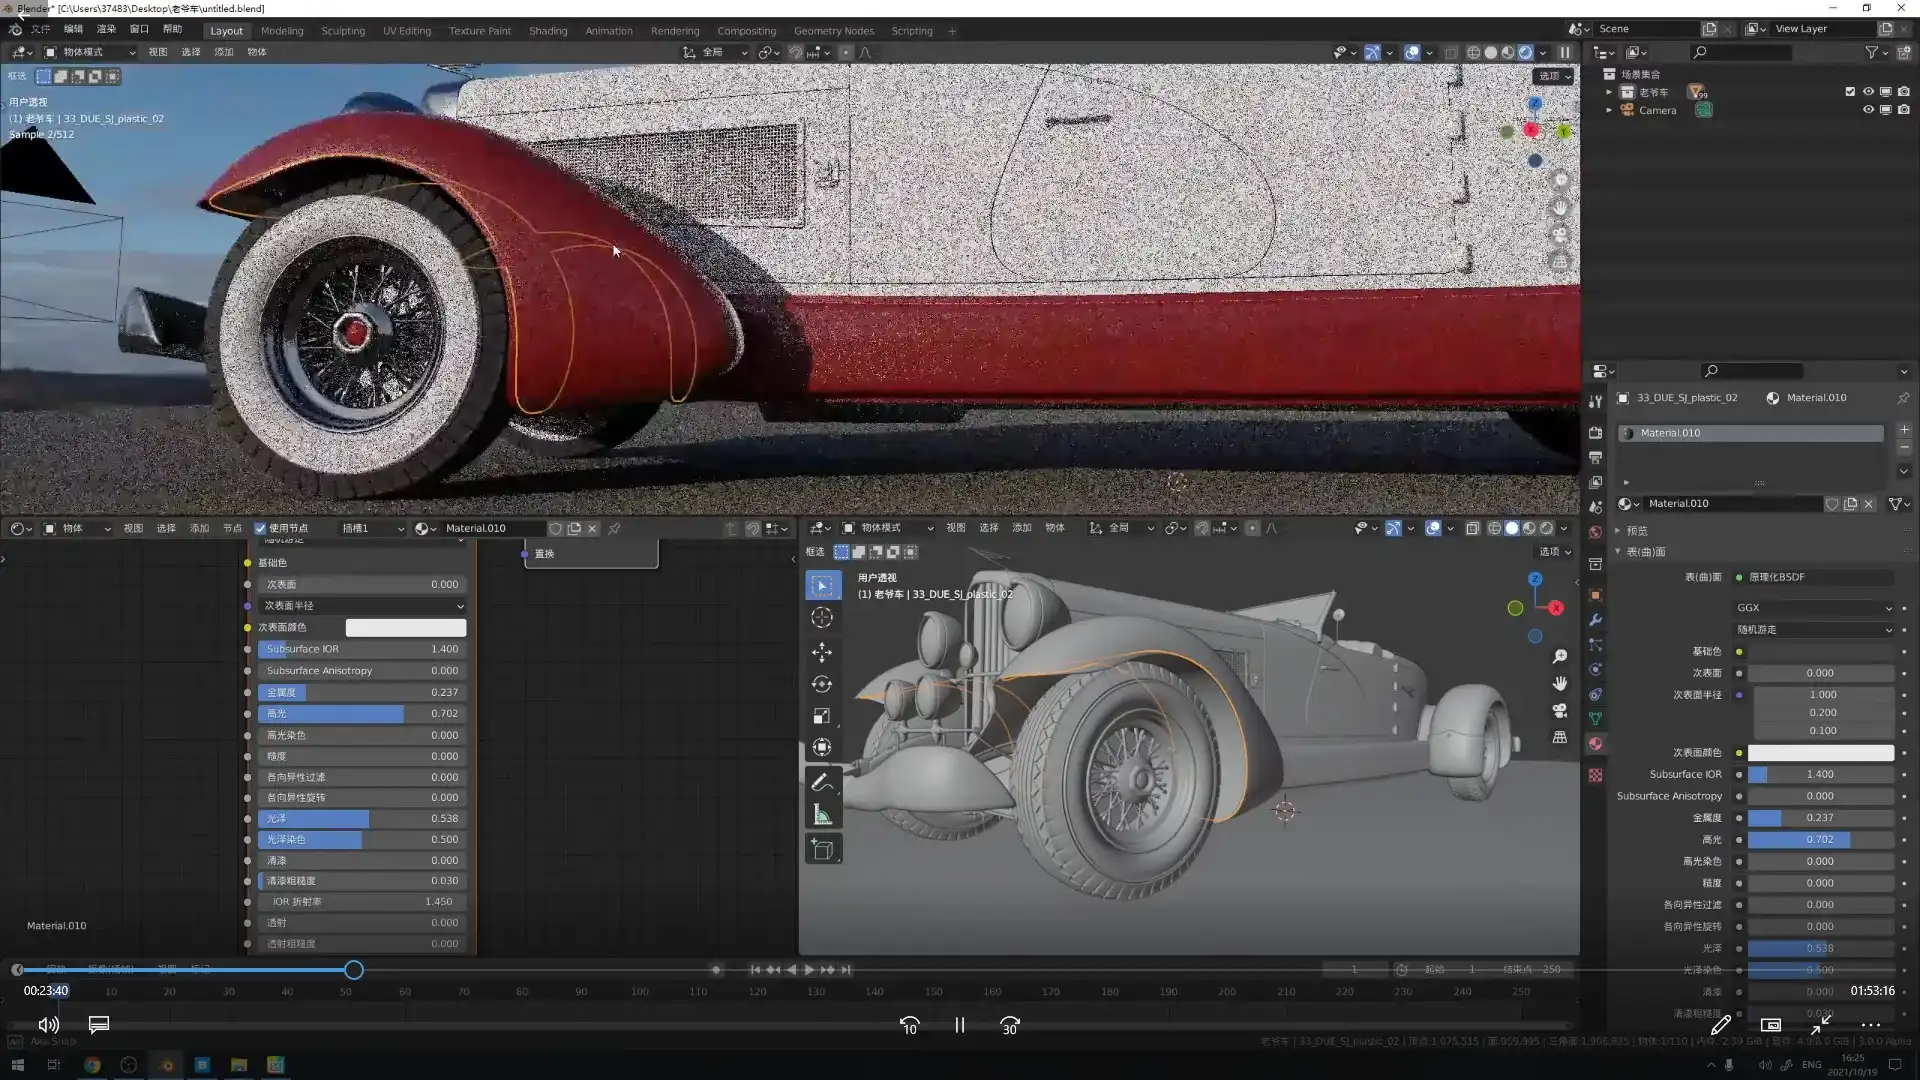This screenshot has width=1920, height=1080.
Task: Open the Geometry Nodes workspace tab
Action: (833, 31)
